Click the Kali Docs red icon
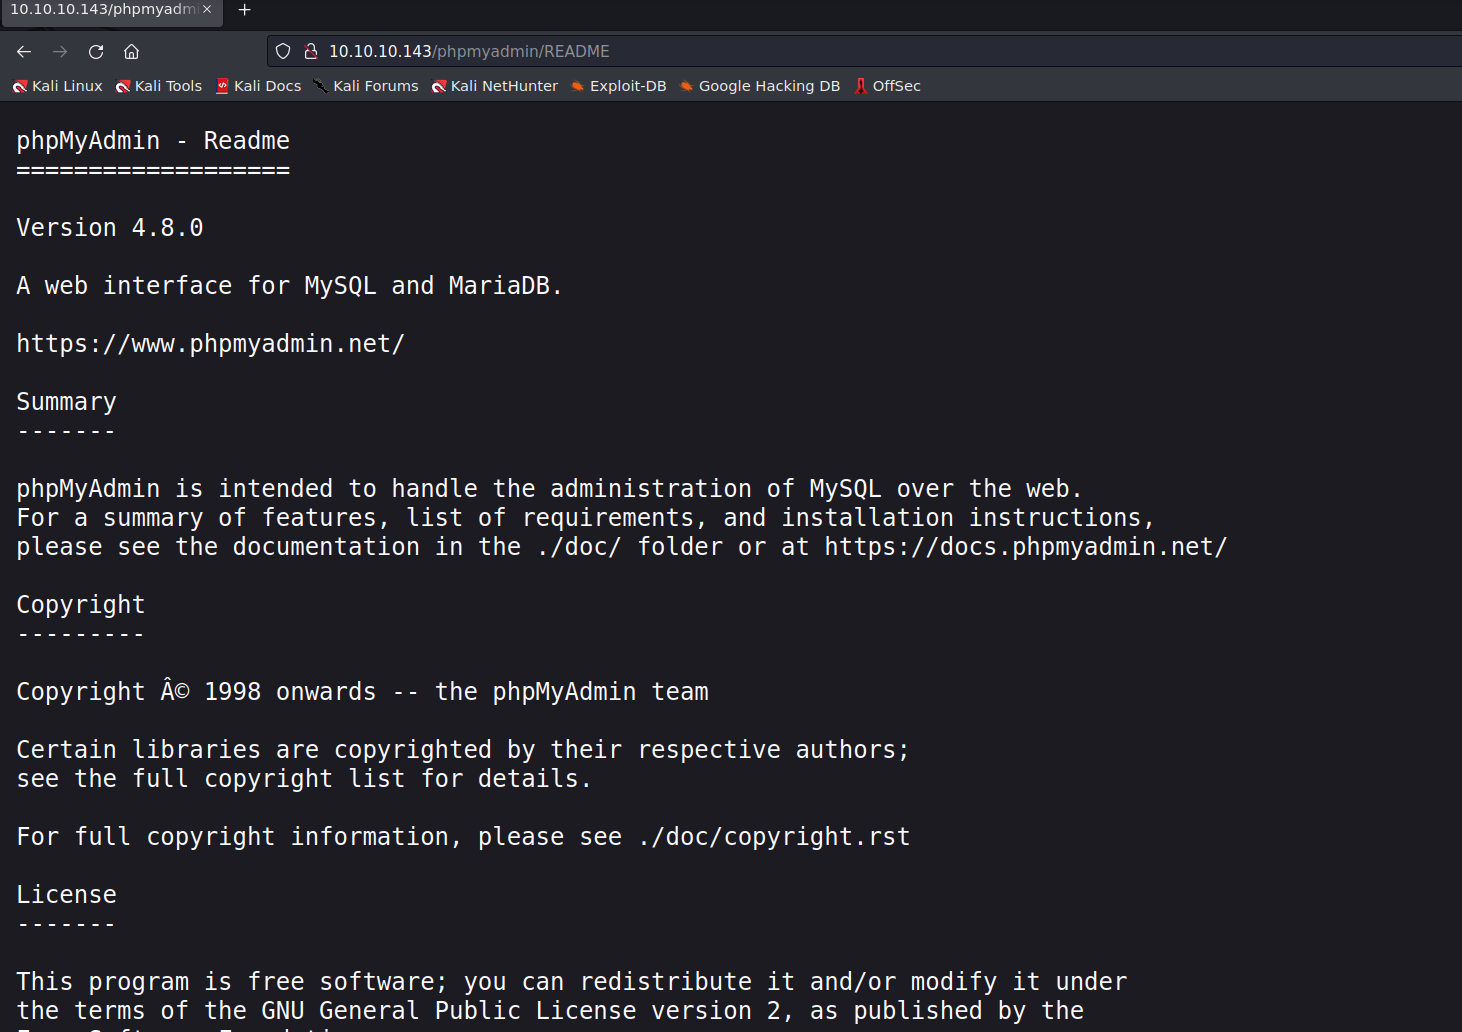The height and width of the screenshot is (1032, 1462). tap(223, 86)
